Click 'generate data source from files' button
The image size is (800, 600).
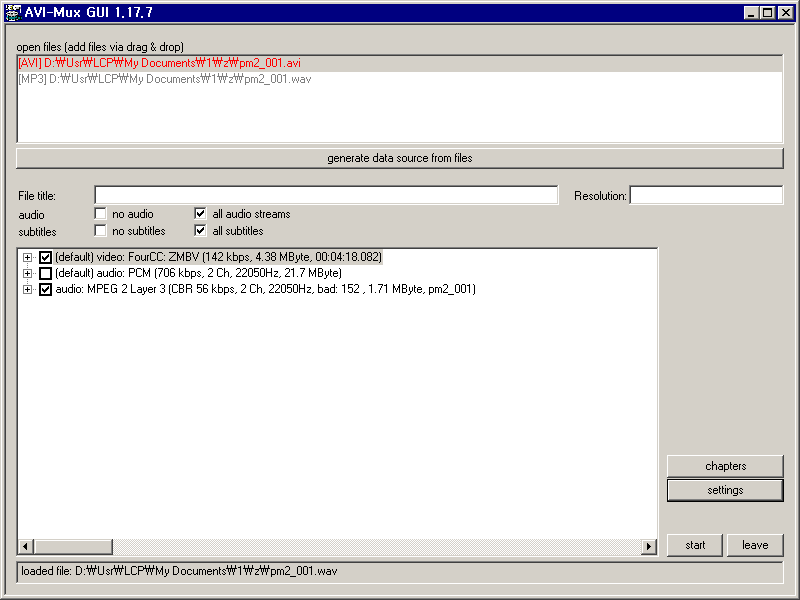pyautogui.click(x=399, y=158)
